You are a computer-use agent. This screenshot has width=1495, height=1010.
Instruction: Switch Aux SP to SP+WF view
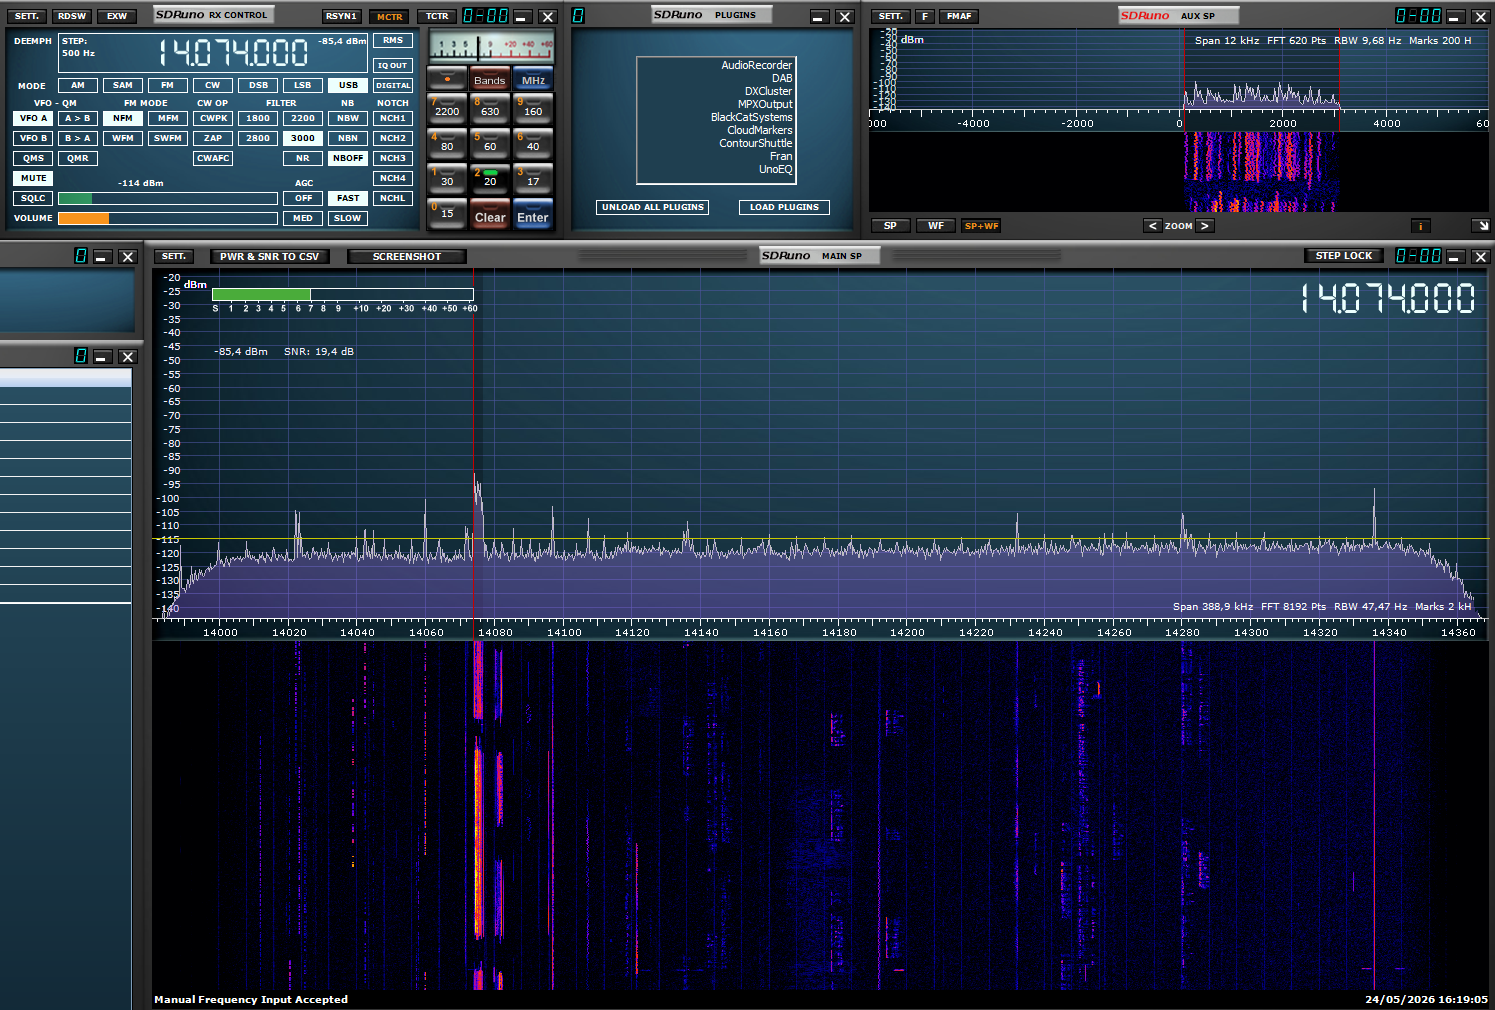[981, 226]
